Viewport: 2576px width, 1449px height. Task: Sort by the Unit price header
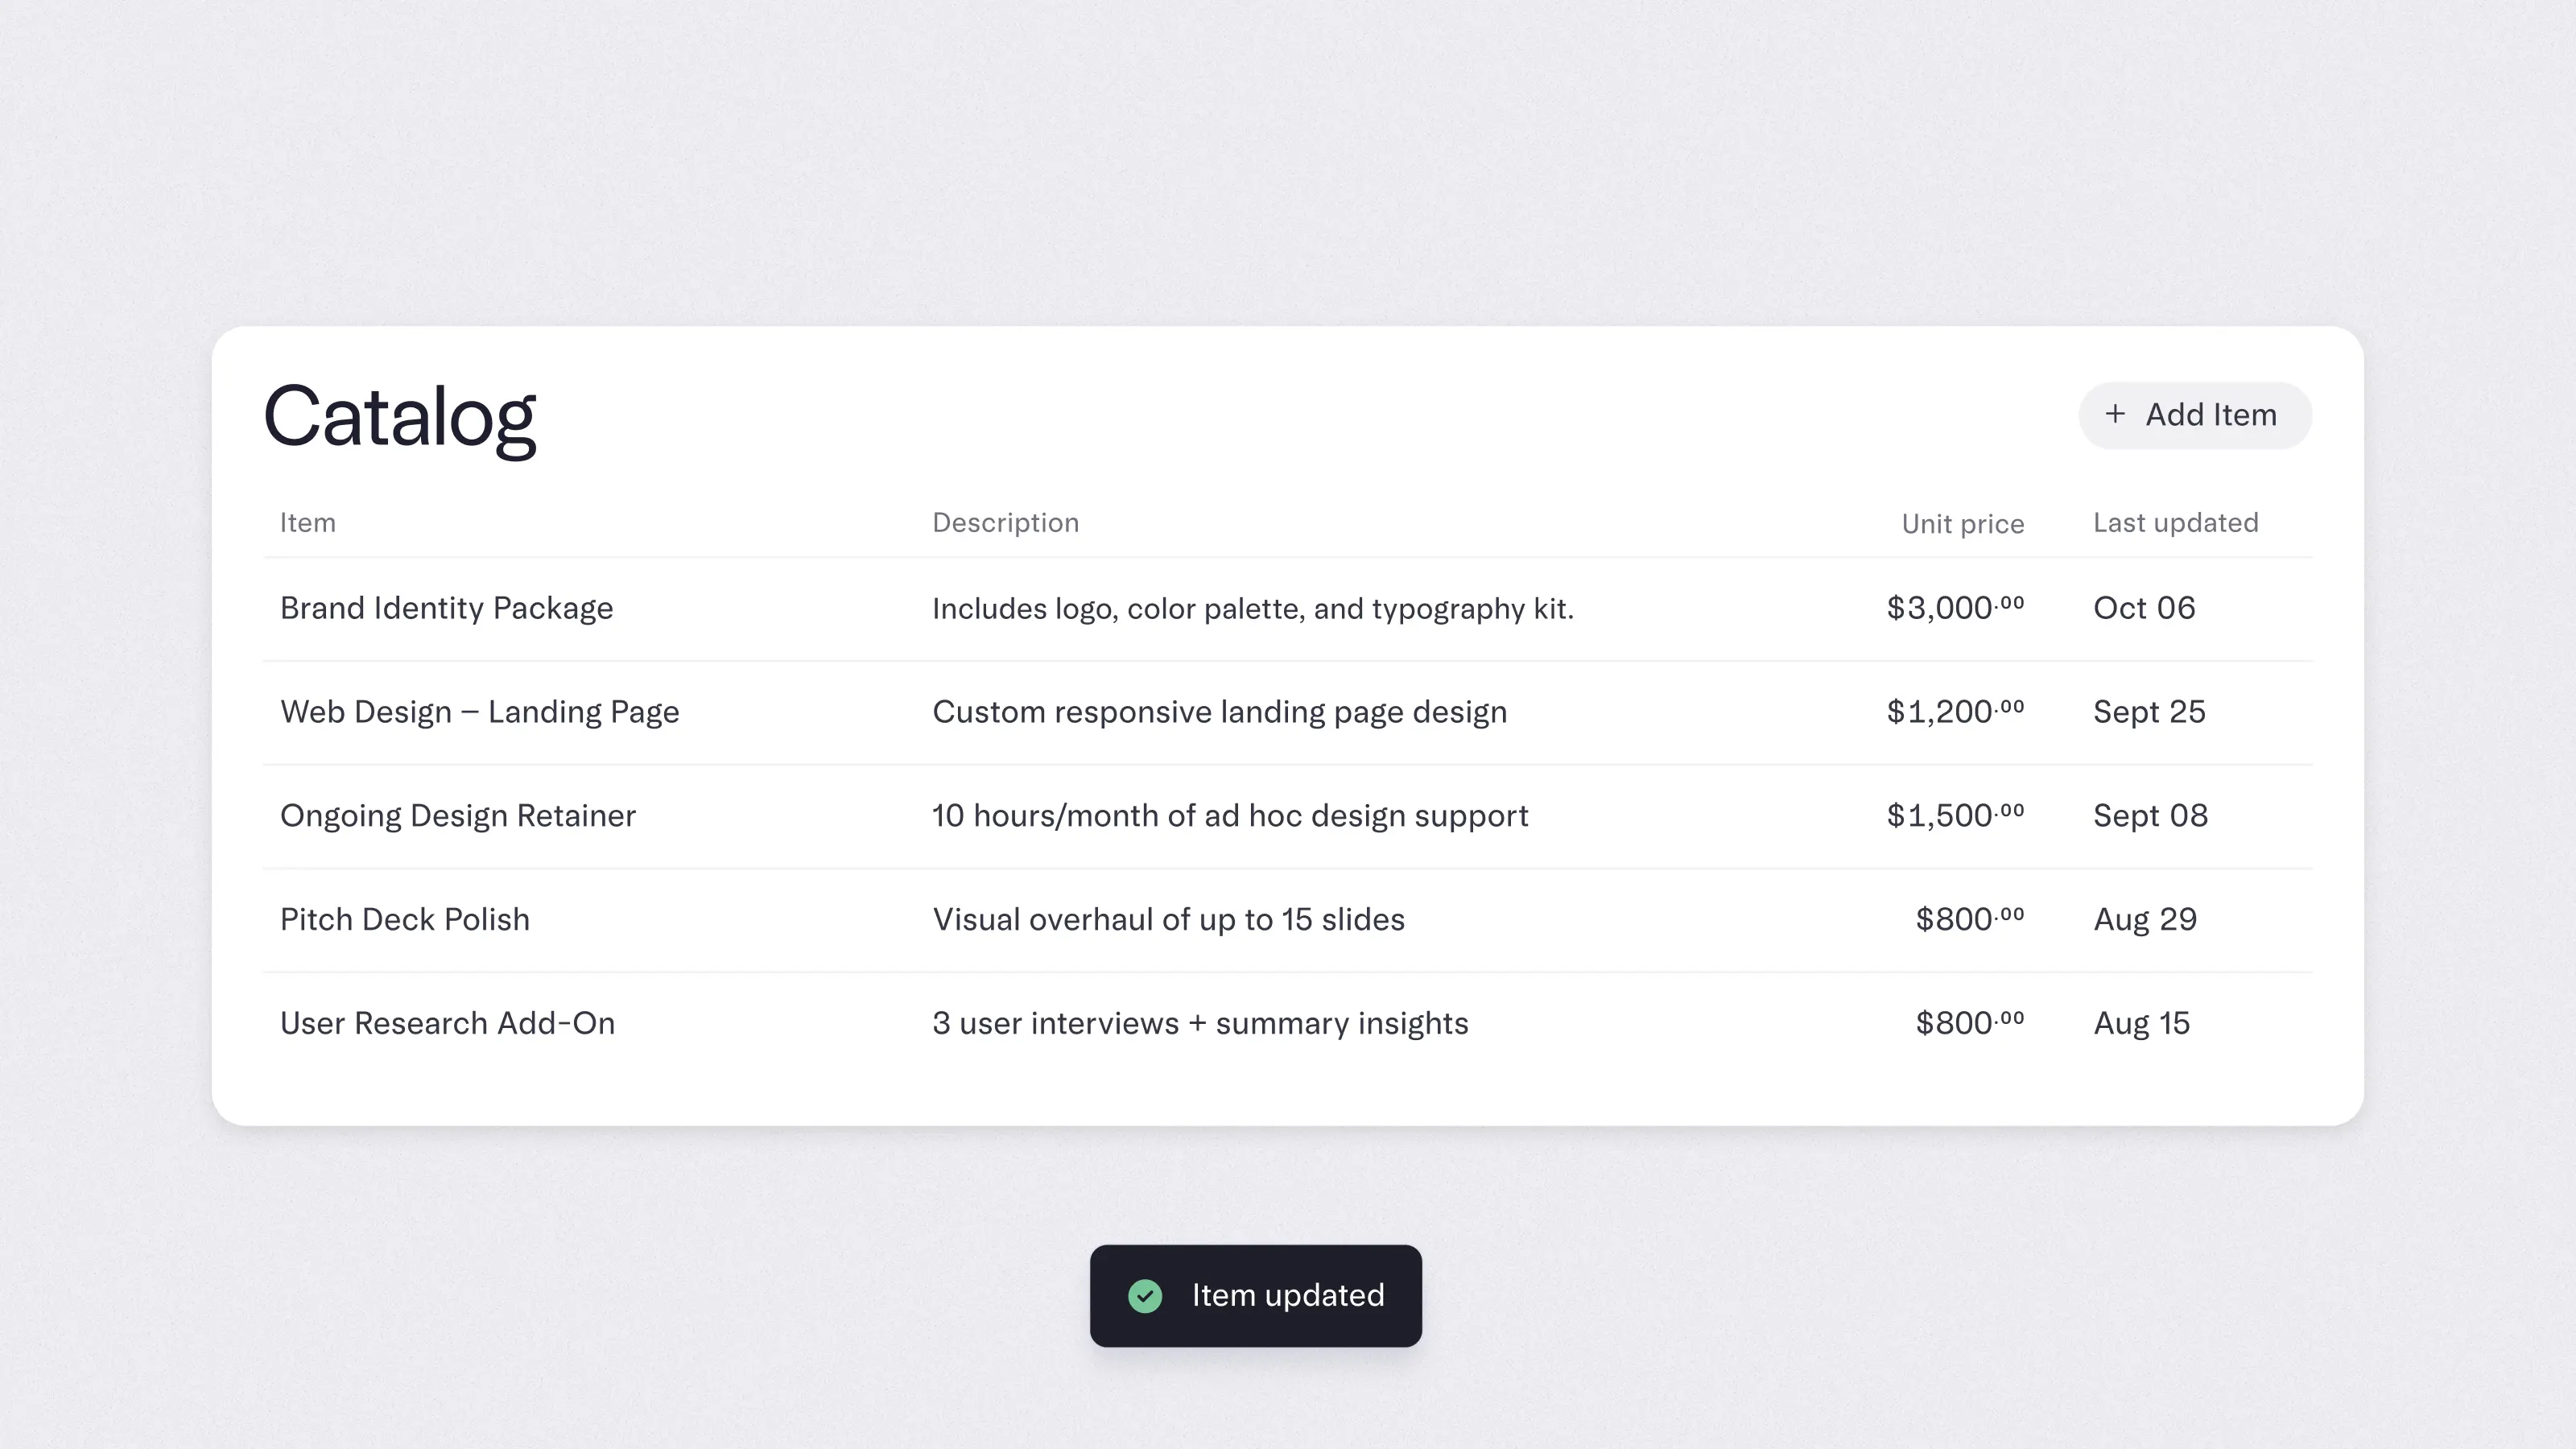click(x=1962, y=524)
